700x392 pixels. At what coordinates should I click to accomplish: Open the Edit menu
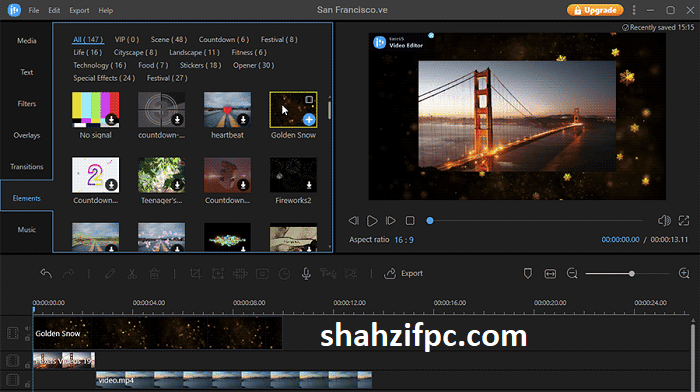(54, 10)
